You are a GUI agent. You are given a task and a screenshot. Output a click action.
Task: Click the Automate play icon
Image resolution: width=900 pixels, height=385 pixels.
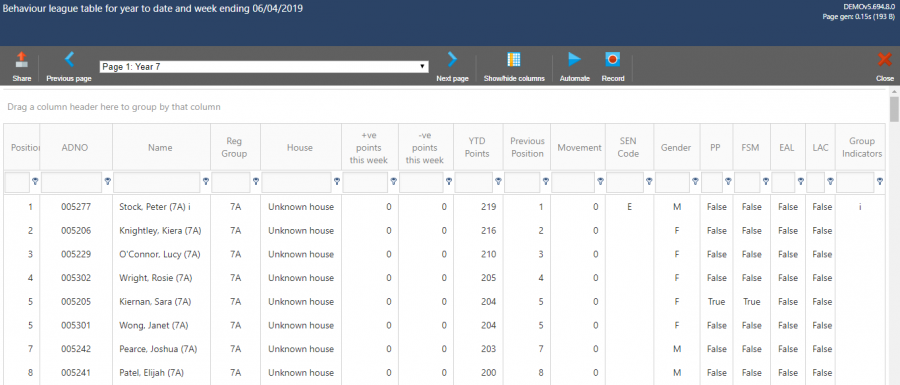coord(575,59)
